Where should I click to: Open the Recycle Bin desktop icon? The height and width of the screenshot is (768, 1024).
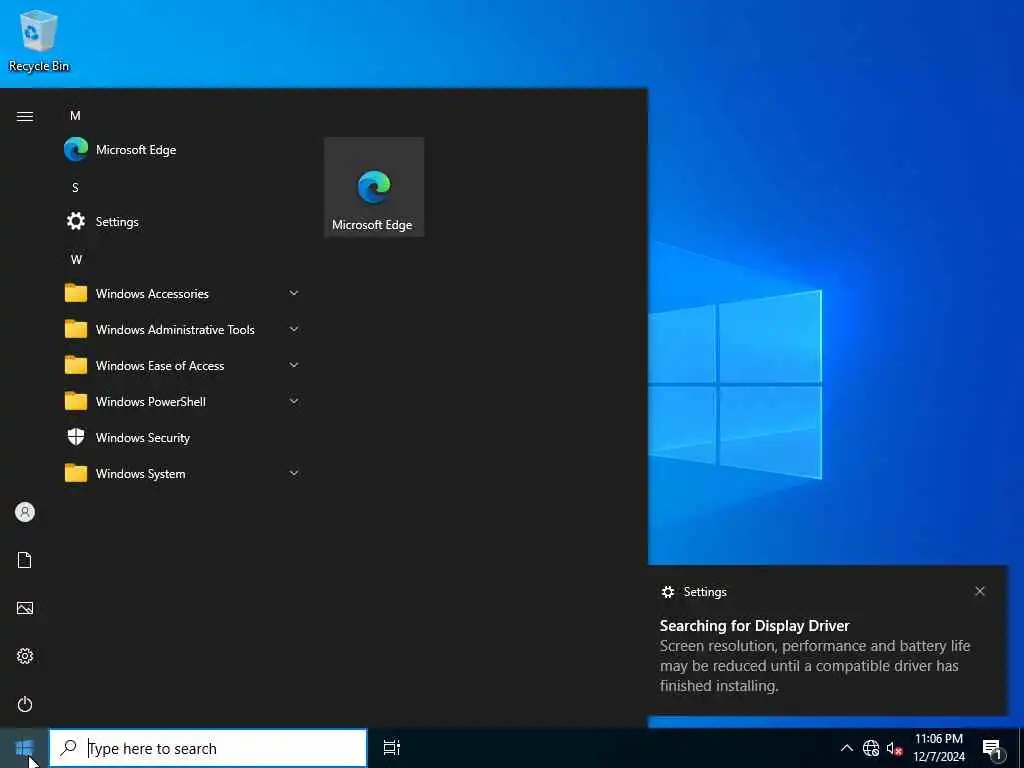click(x=38, y=40)
